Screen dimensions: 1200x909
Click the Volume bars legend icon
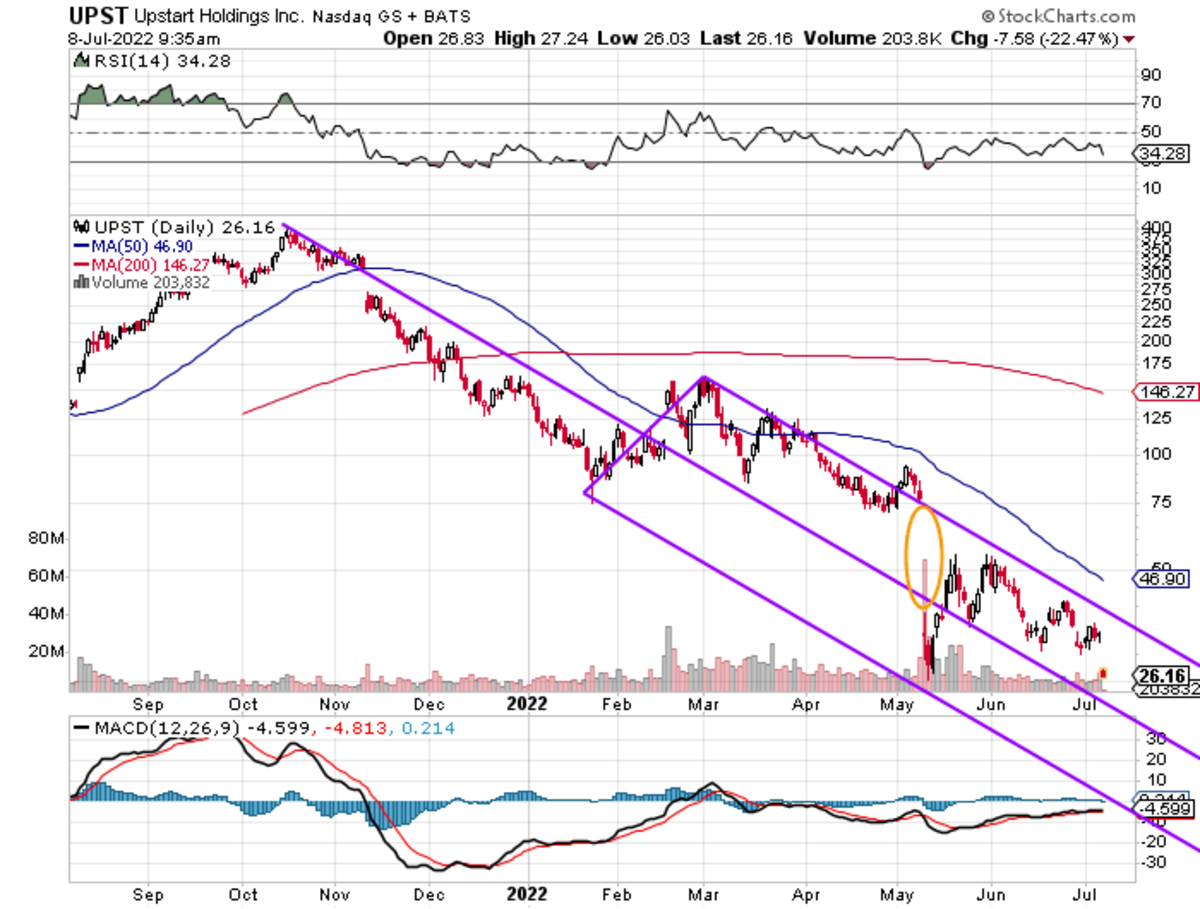pos(80,283)
